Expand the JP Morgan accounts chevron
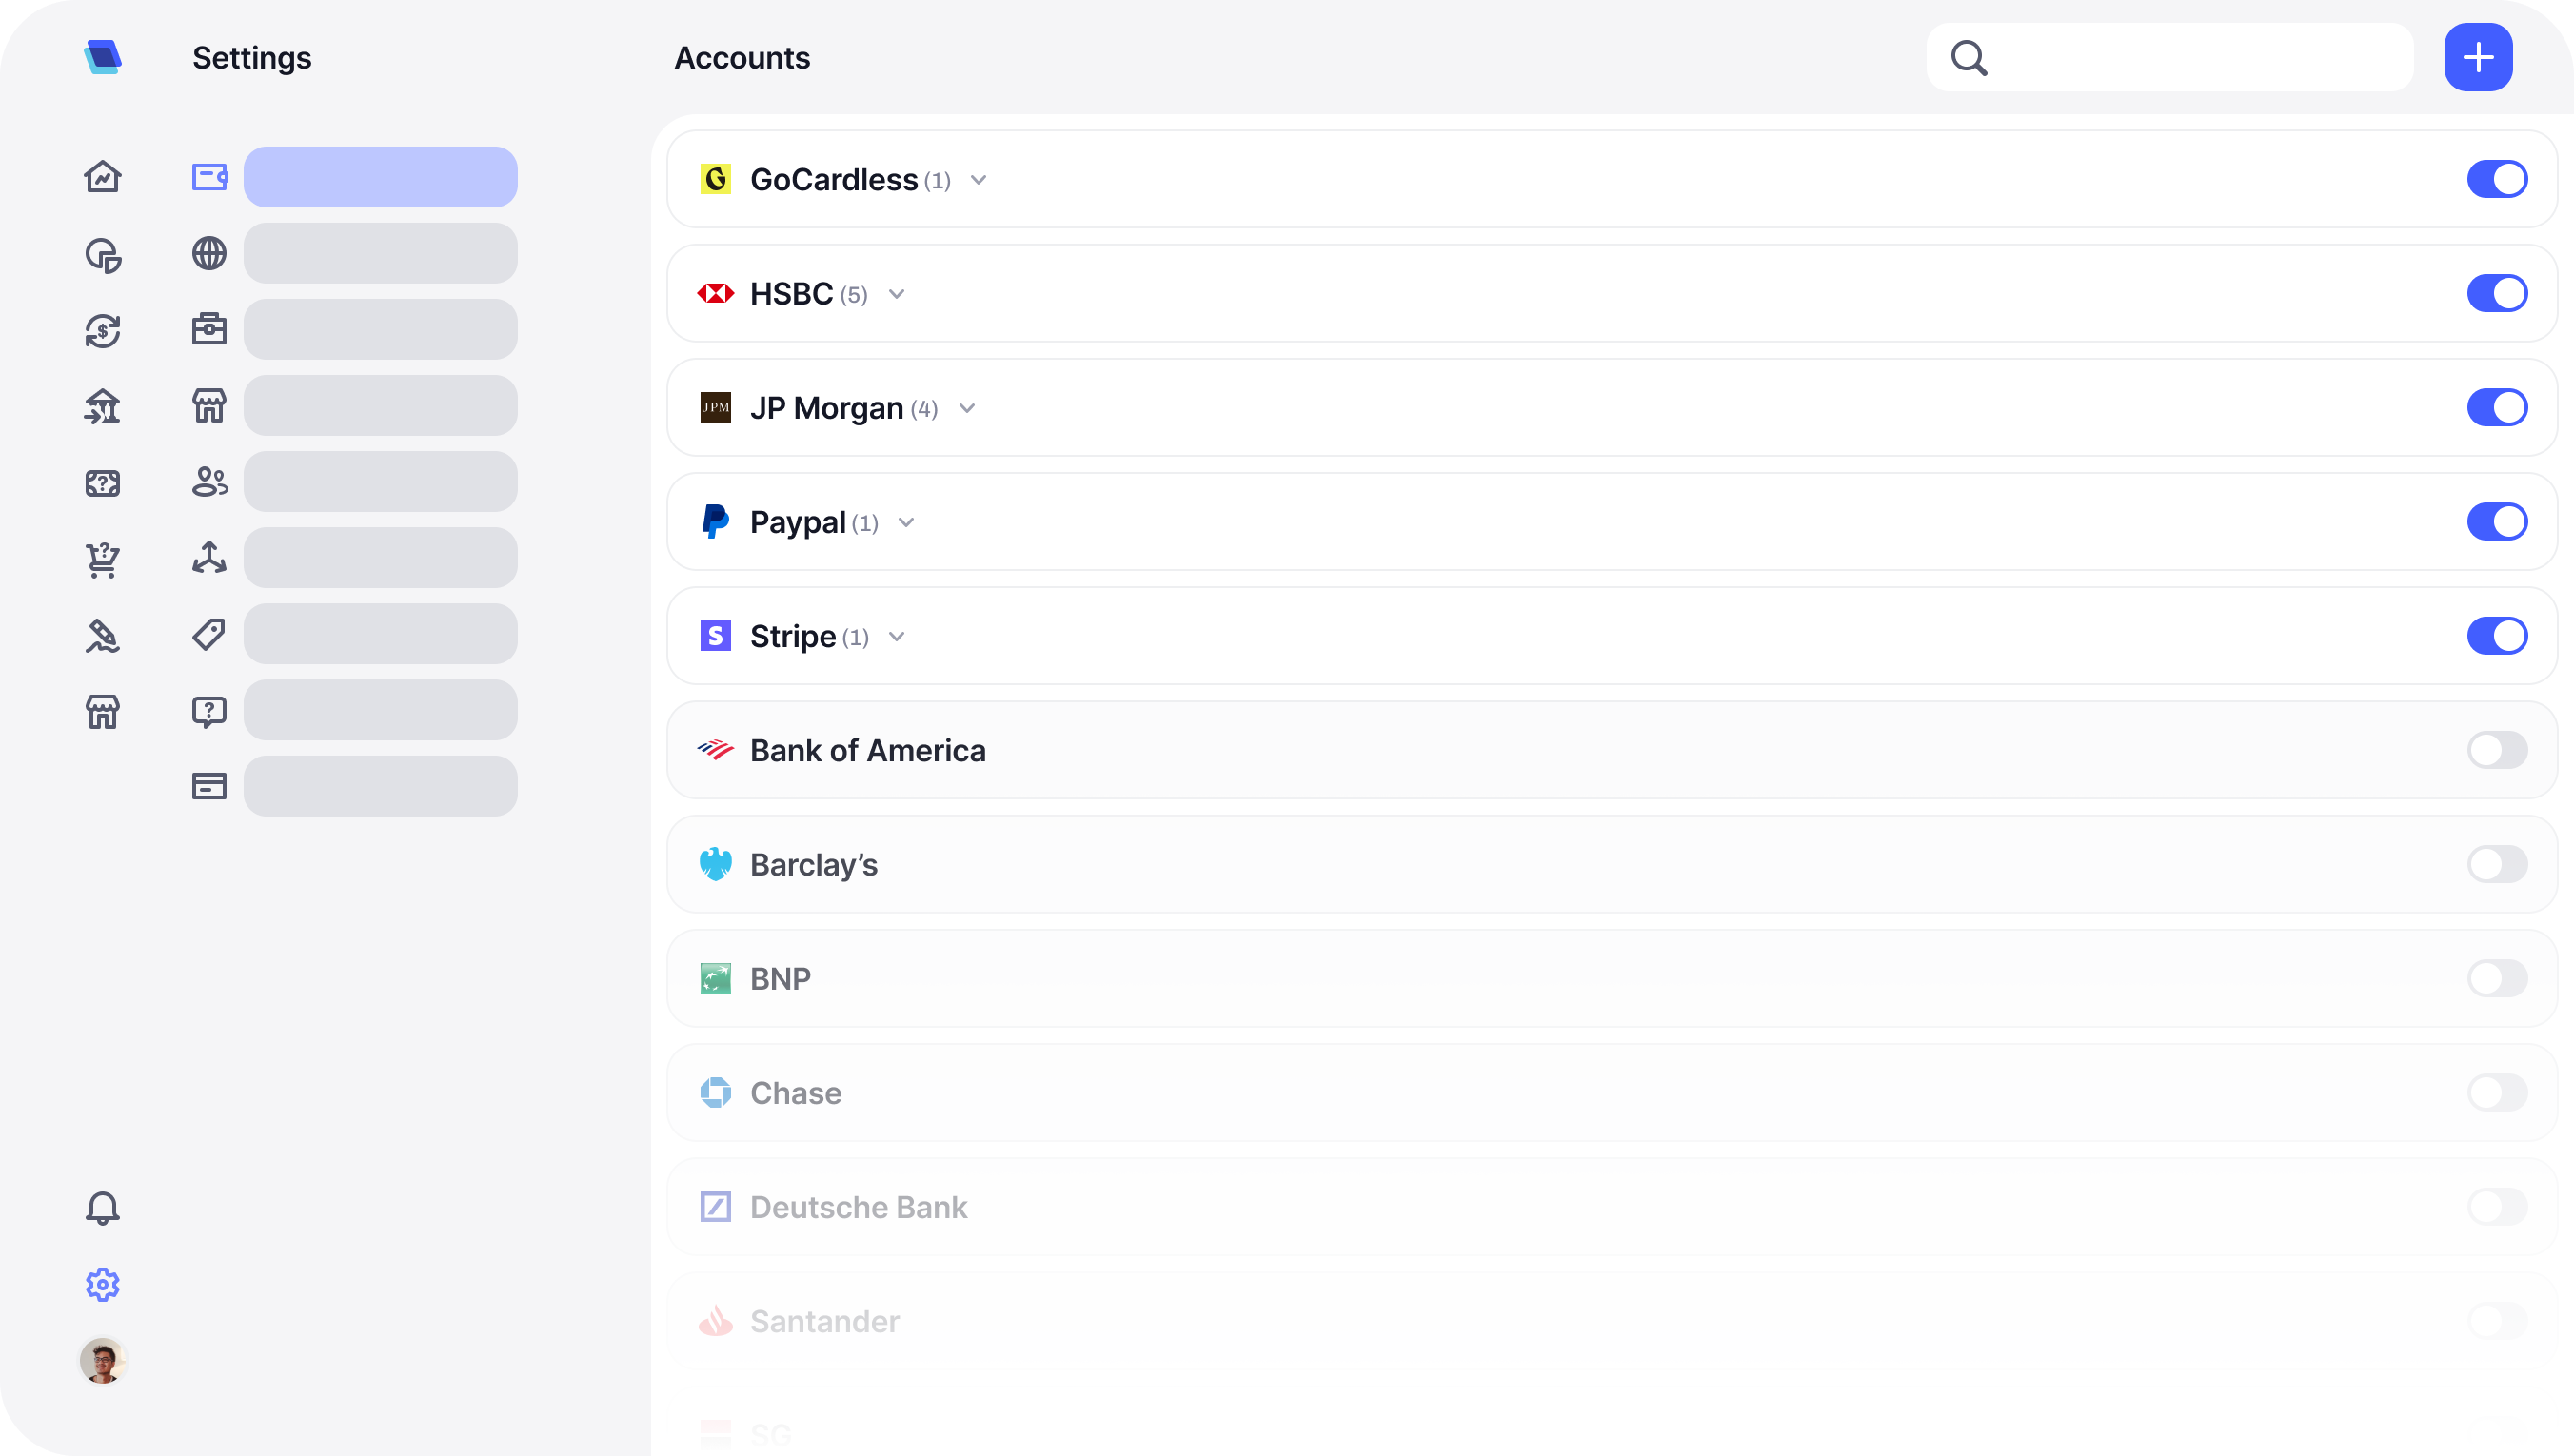The image size is (2574, 1456). point(966,408)
